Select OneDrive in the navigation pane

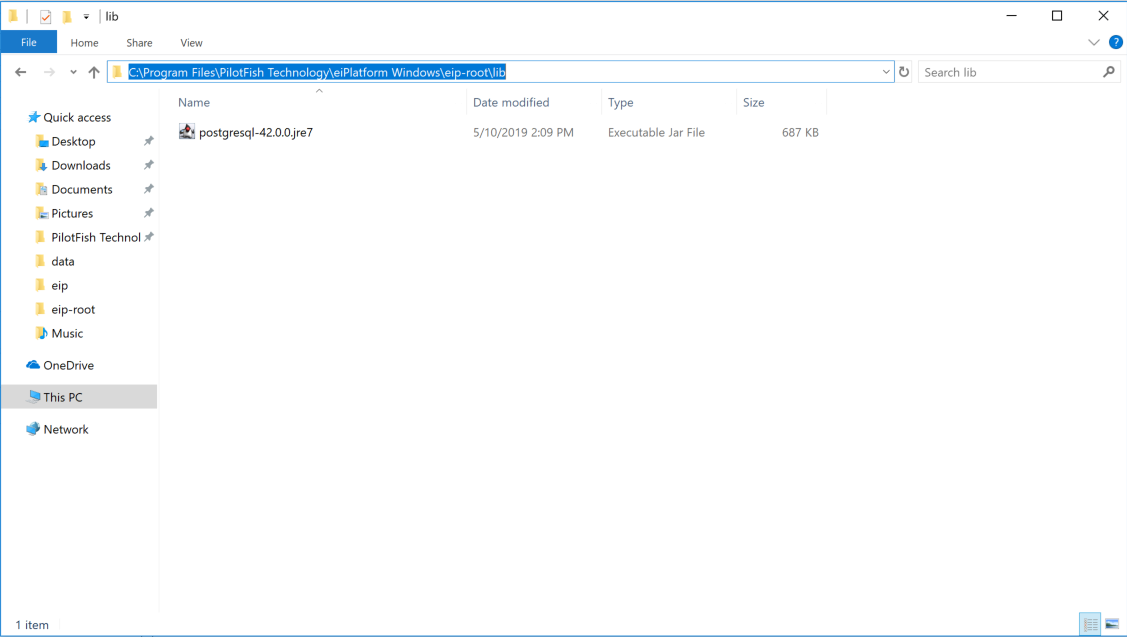[x=68, y=365]
